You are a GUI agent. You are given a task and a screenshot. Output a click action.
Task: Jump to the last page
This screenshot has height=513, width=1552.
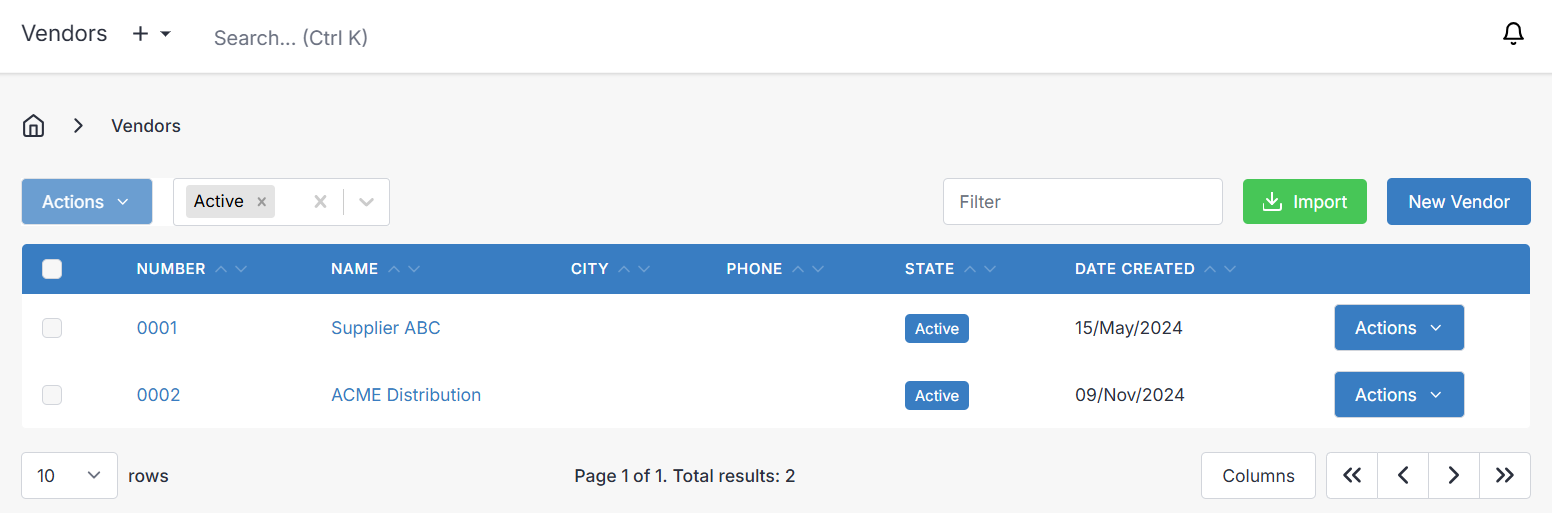coord(1505,476)
